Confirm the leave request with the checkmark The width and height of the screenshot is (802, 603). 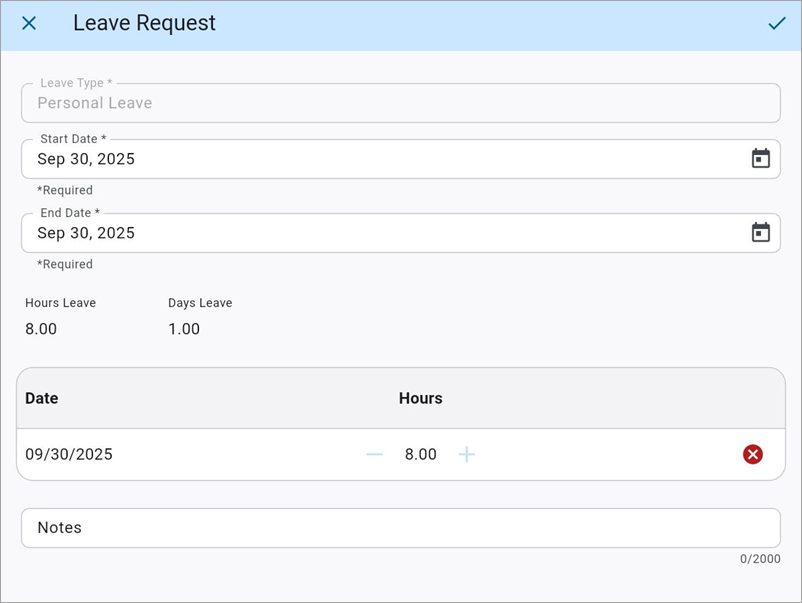click(776, 23)
